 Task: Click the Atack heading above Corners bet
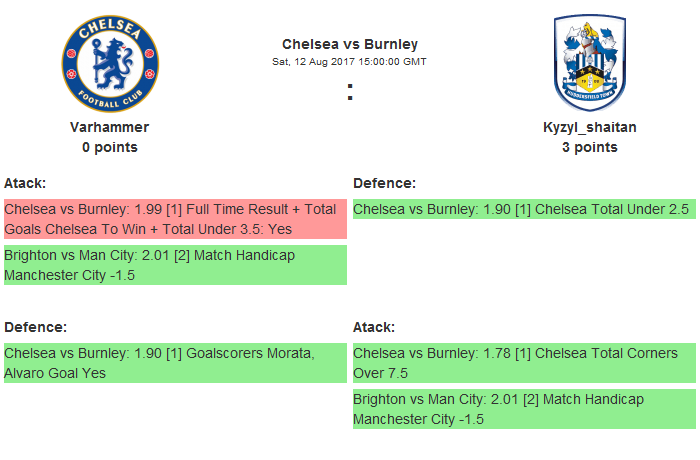(x=374, y=327)
